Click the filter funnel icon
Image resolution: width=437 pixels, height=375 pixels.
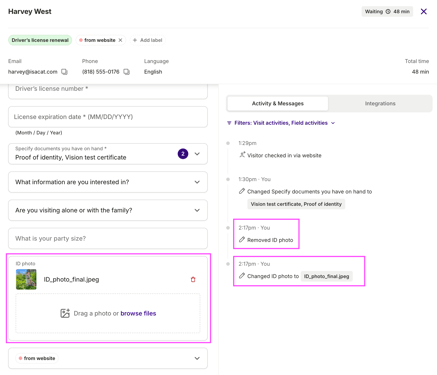[229, 123]
